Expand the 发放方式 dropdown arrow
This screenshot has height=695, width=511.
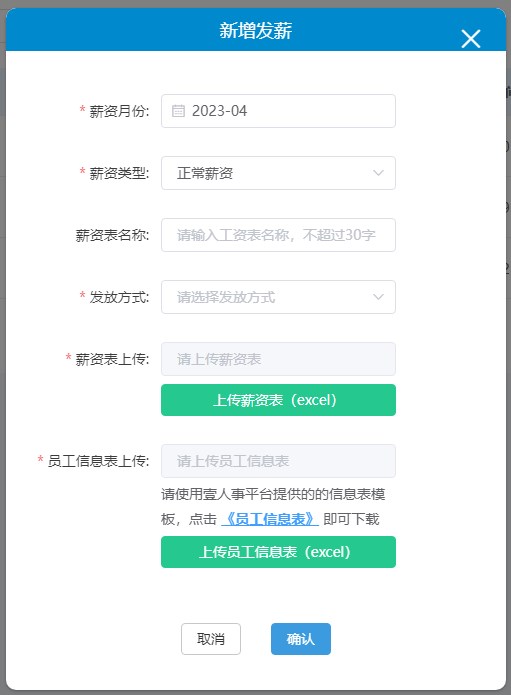[x=378, y=297]
